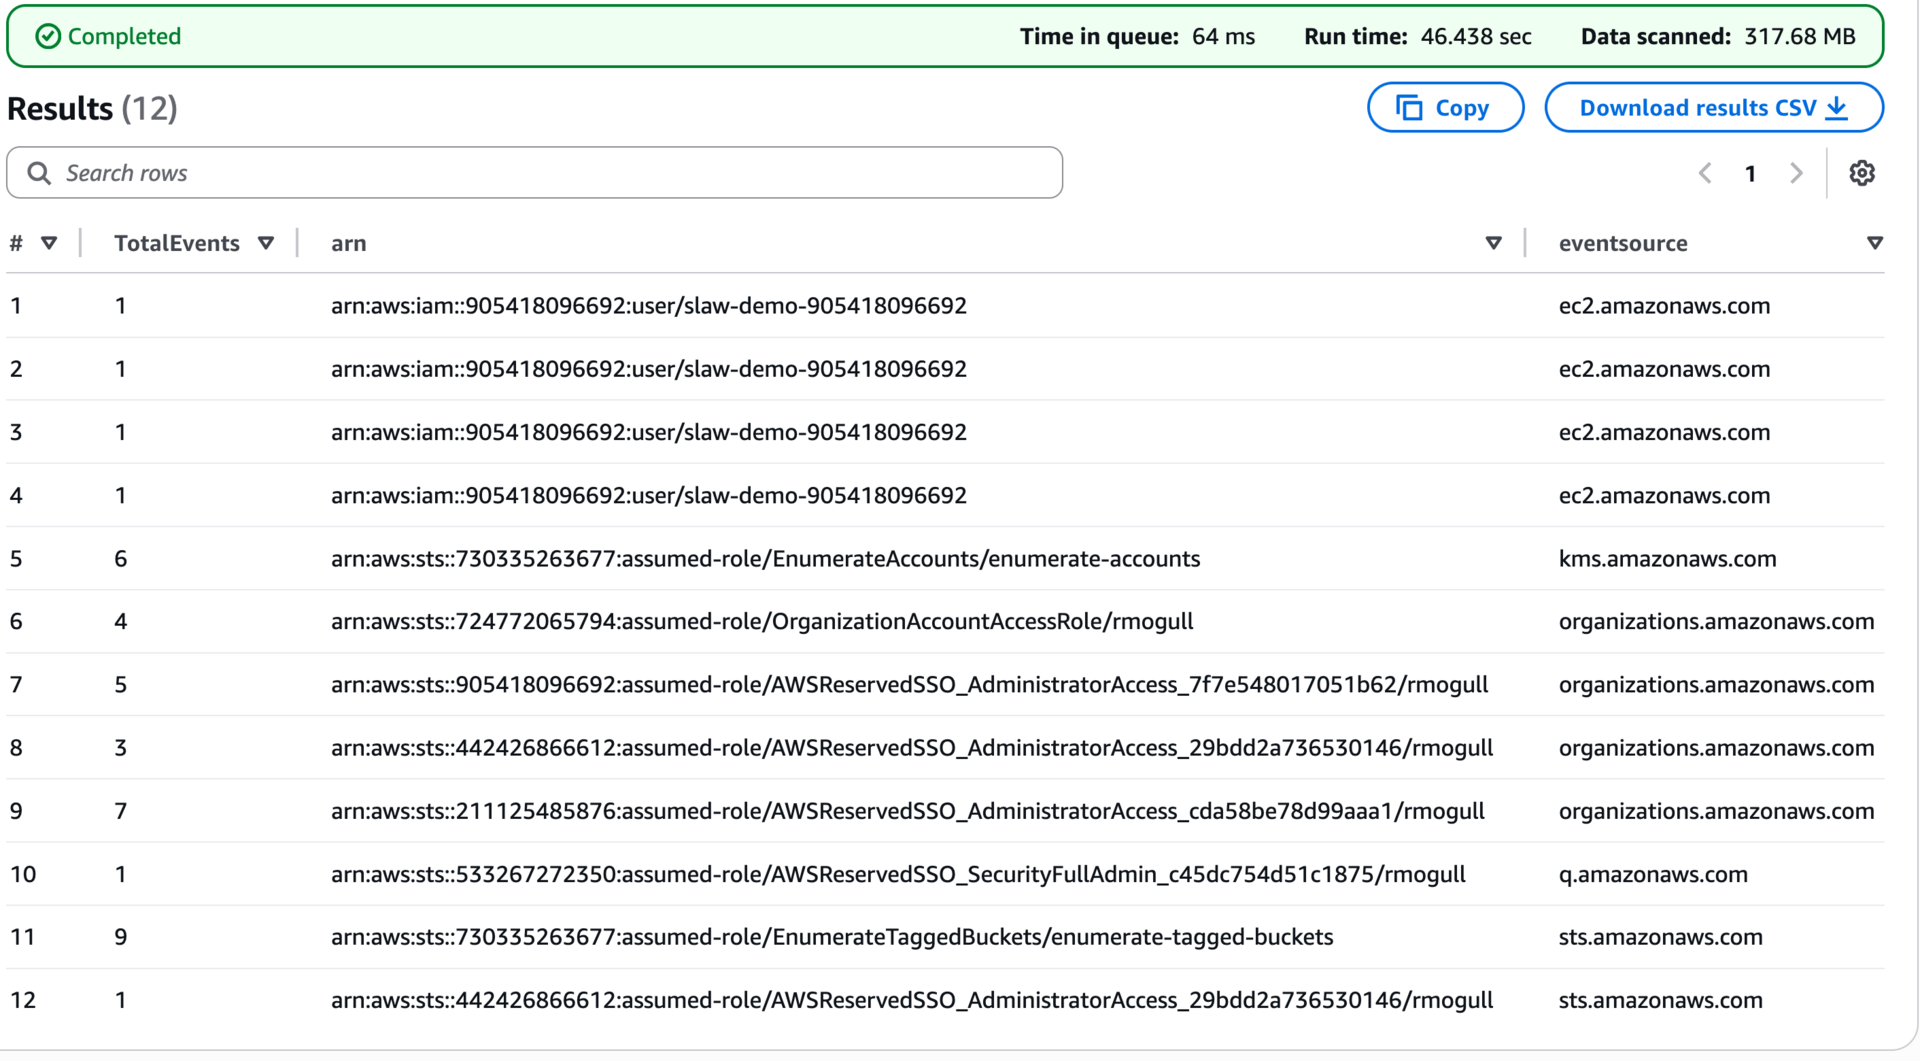
Task: Click kms.amazonaws.com eventsource cell
Action: (1667, 559)
